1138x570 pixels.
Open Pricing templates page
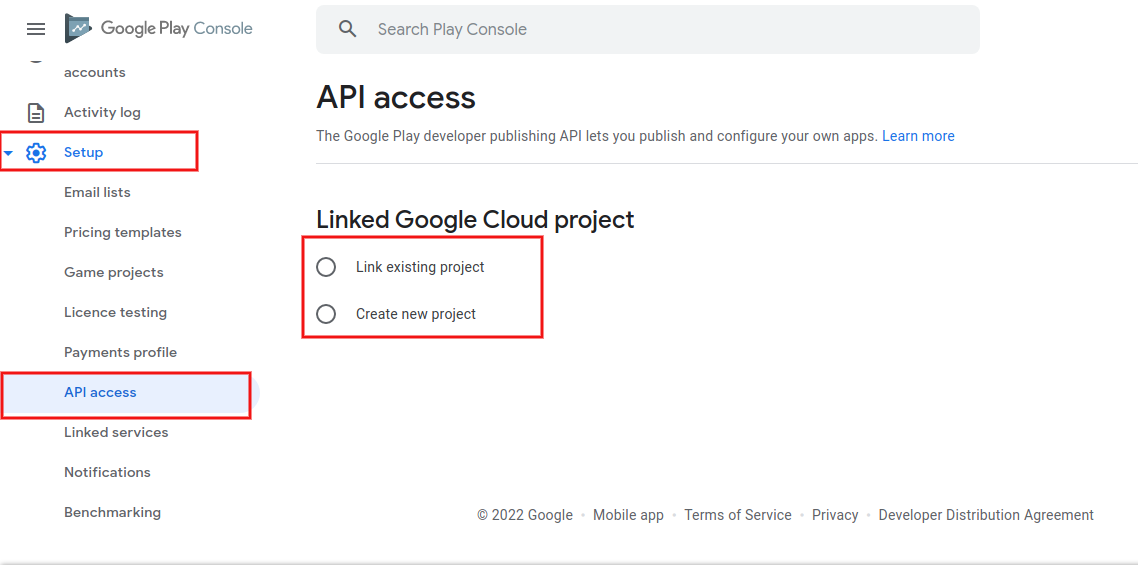tap(123, 232)
